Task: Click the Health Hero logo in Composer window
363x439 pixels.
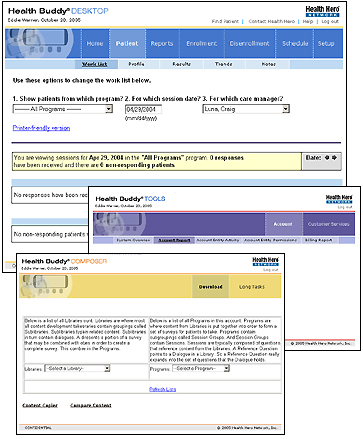Action: tap(265, 262)
